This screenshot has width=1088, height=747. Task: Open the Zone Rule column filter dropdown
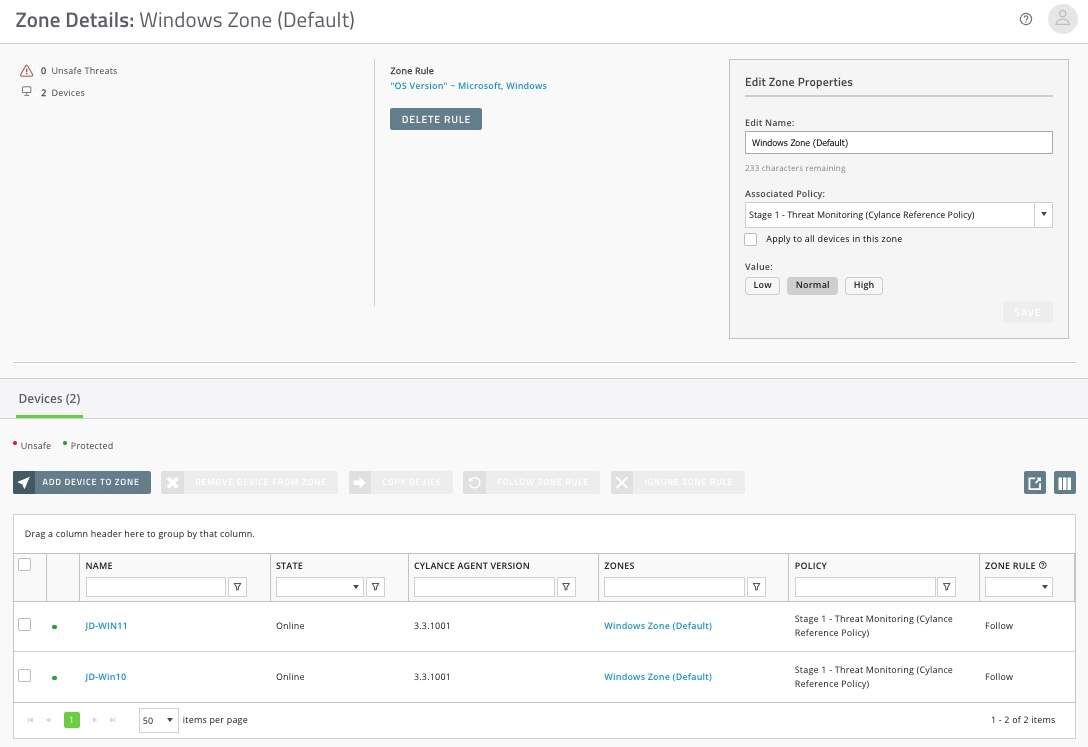[1018, 587]
